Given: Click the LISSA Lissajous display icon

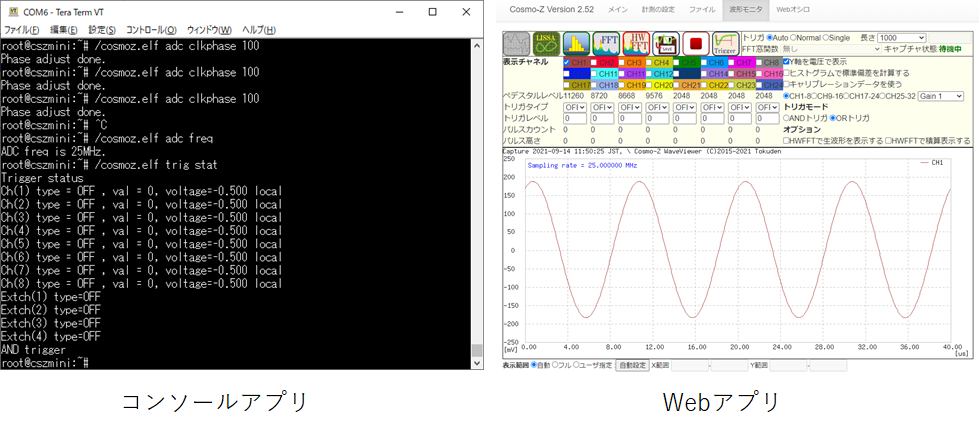Looking at the screenshot, I should pyautogui.click(x=546, y=43).
